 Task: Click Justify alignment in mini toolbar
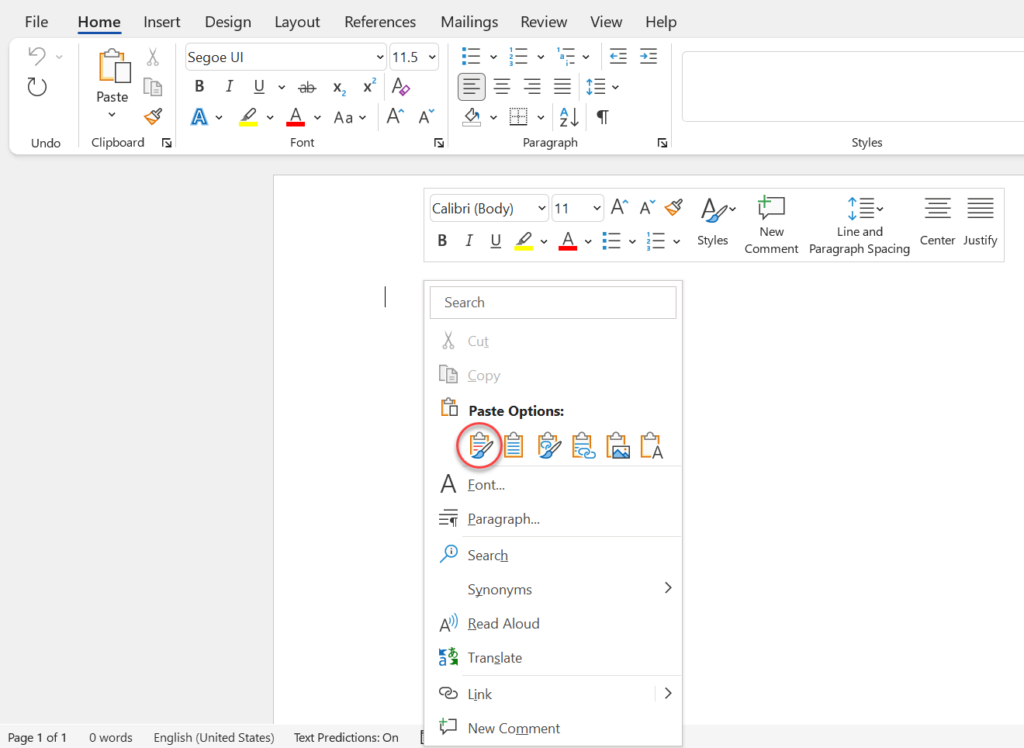(980, 222)
